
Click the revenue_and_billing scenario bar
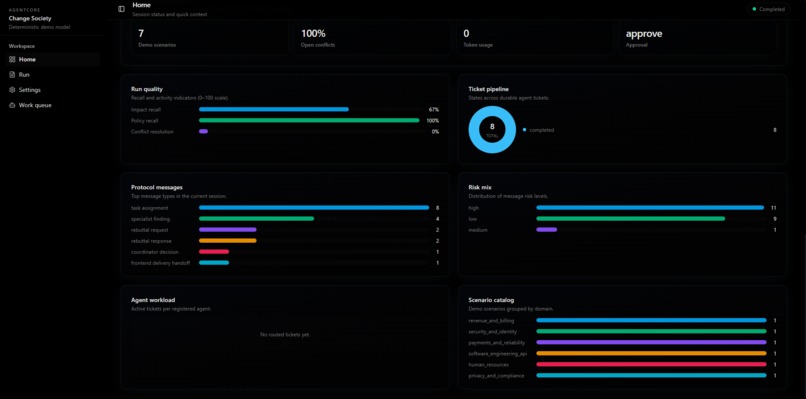pyautogui.click(x=651, y=320)
